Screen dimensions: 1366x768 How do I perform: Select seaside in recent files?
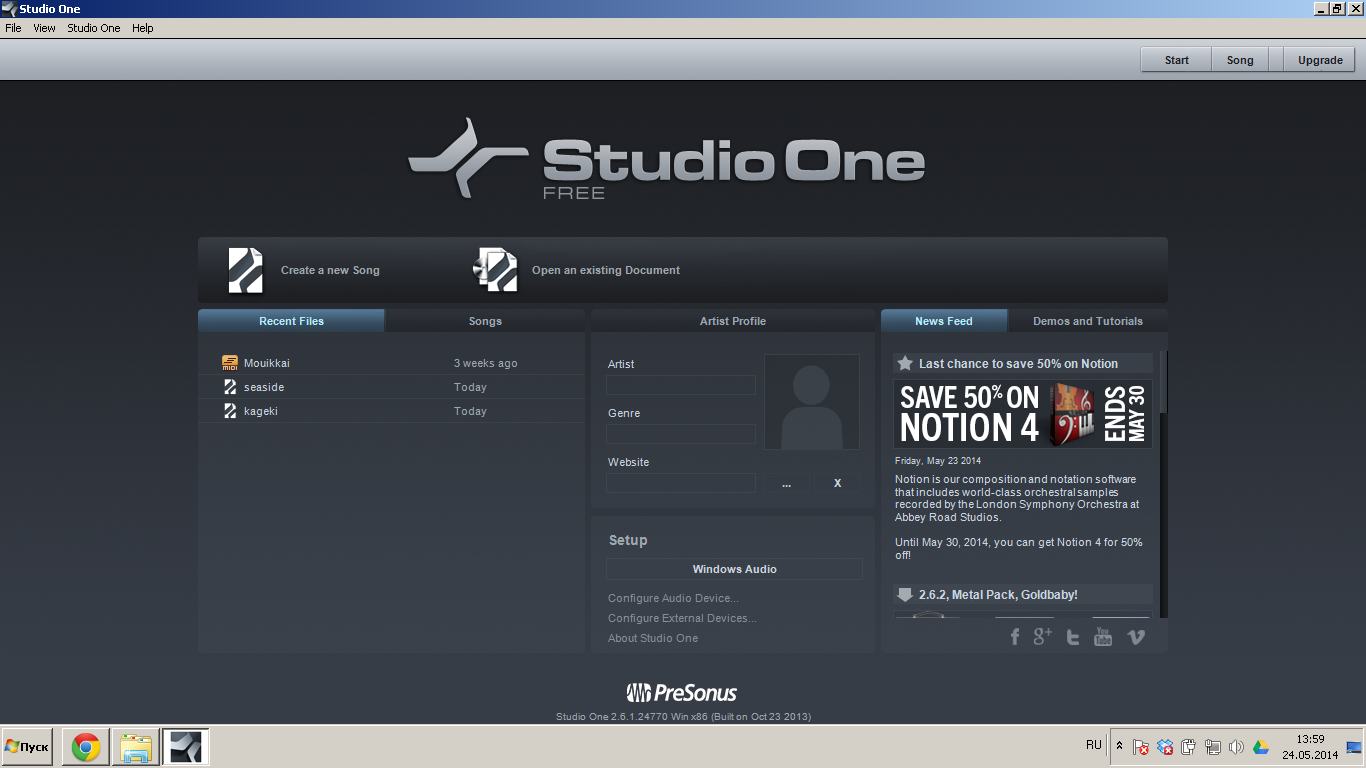391,387
